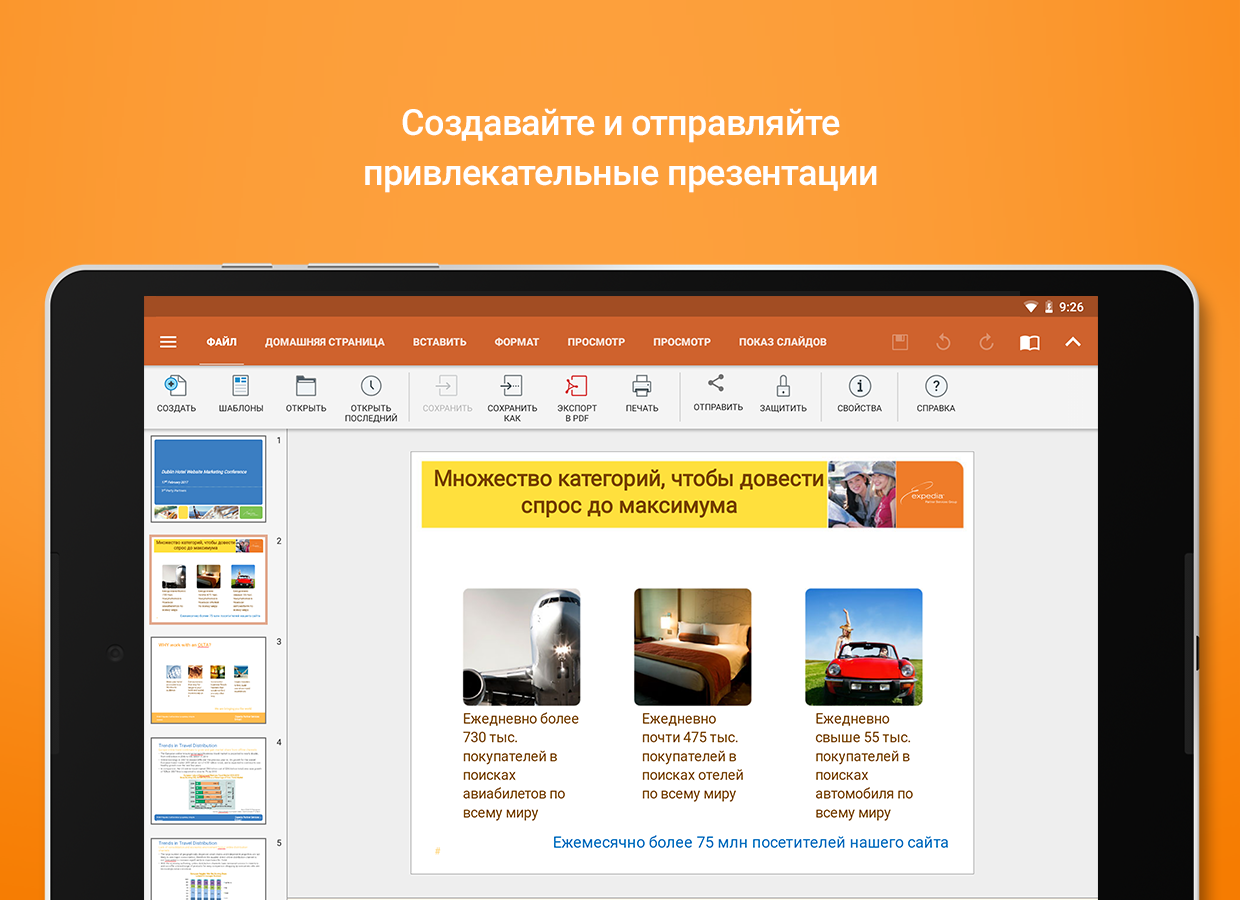Open the Справка help icon
Image resolution: width=1240 pixels, height=900 pixels.
pos(936,386)
